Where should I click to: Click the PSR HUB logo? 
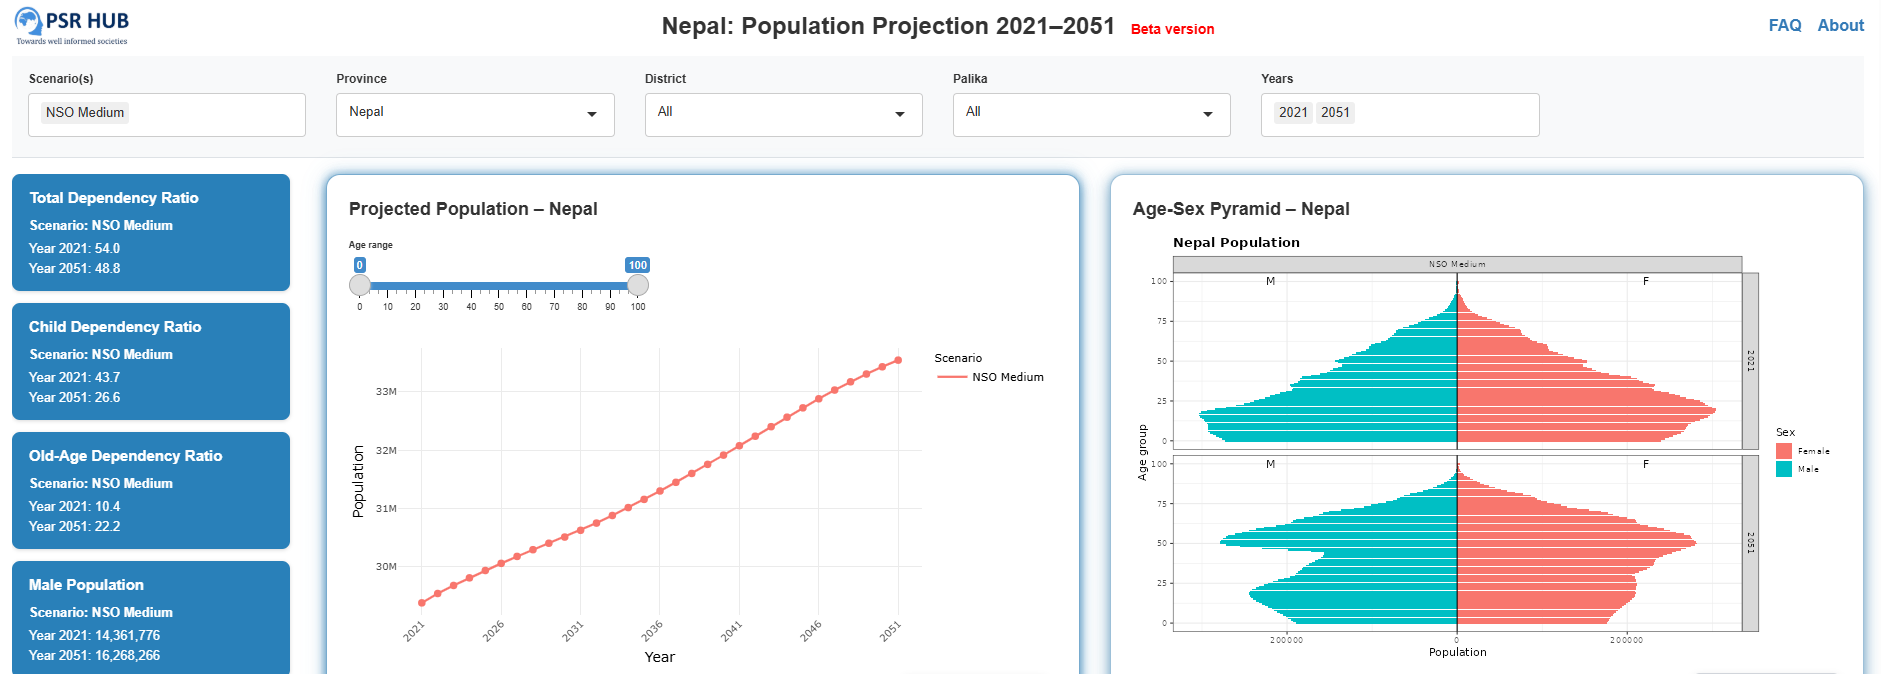click(72, 26)
